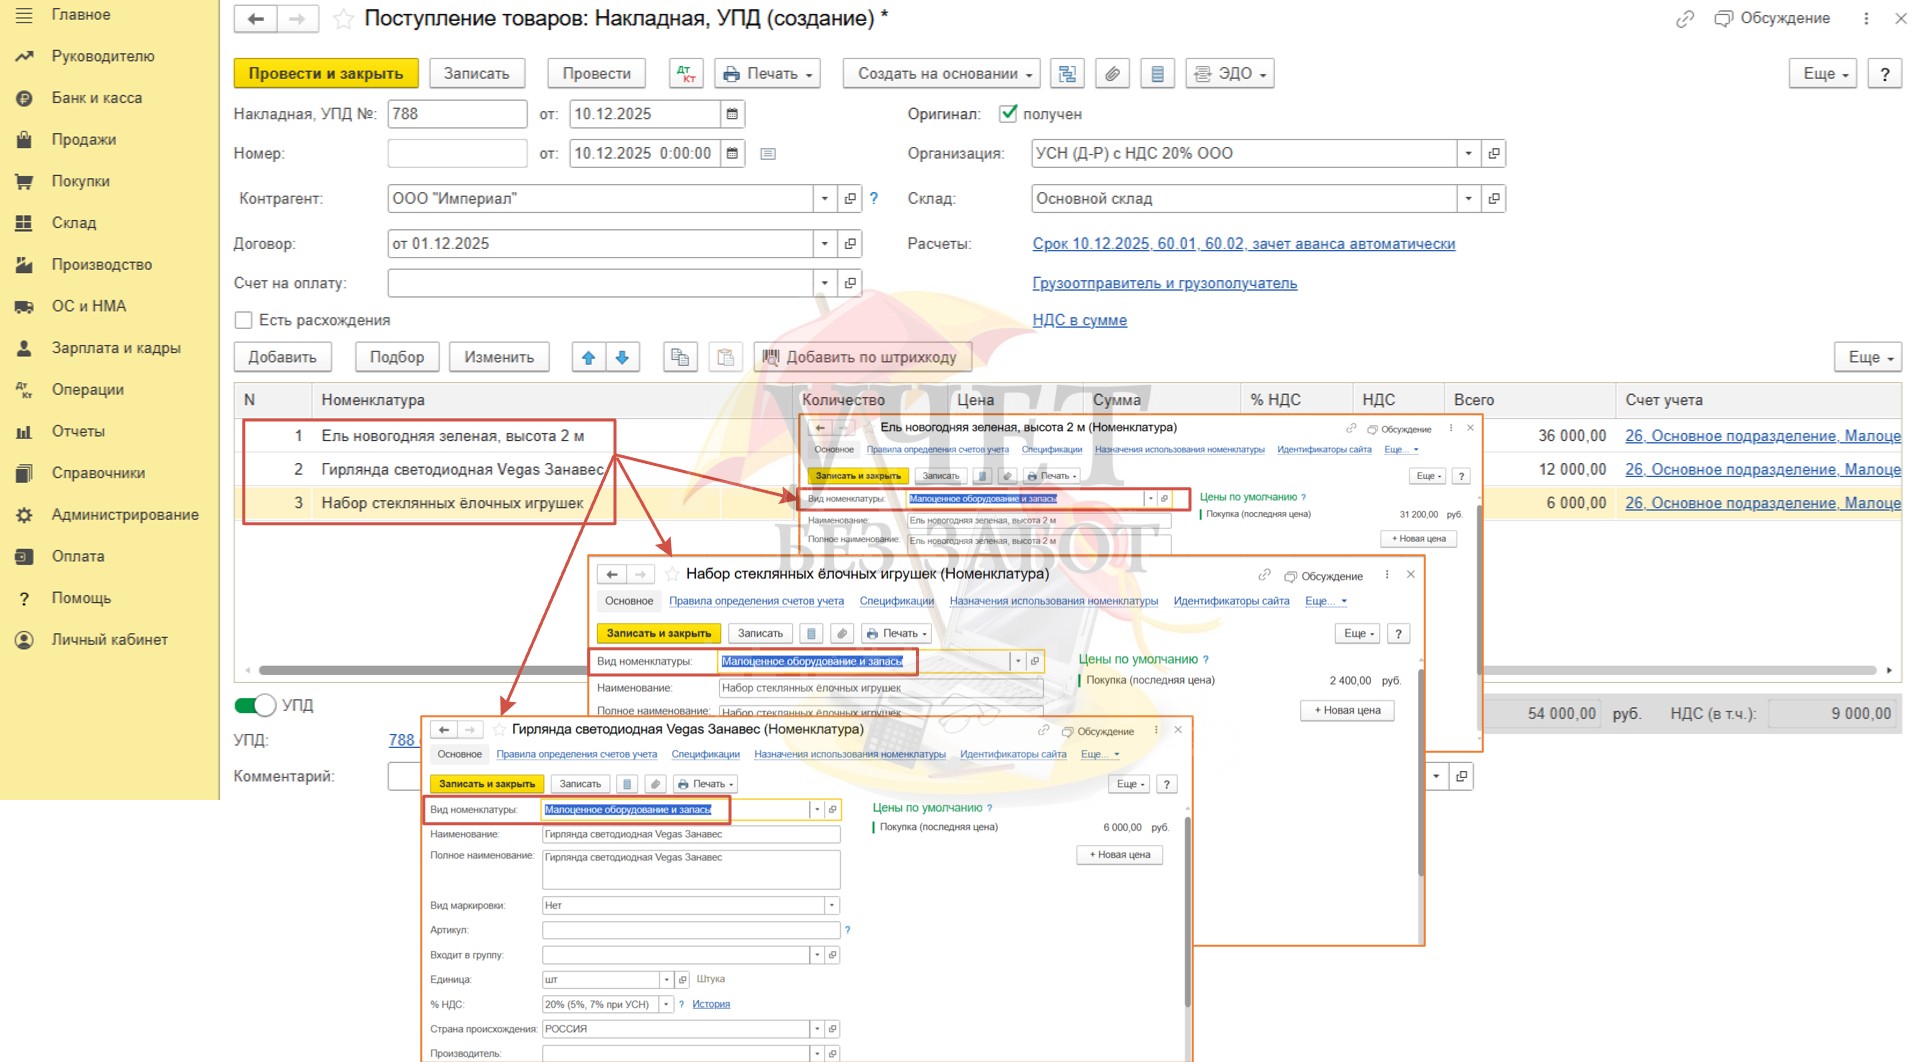Viewport: 1920px width, 1062px height.
Task: Move row down with blue arrow
Action: (622, 357)
